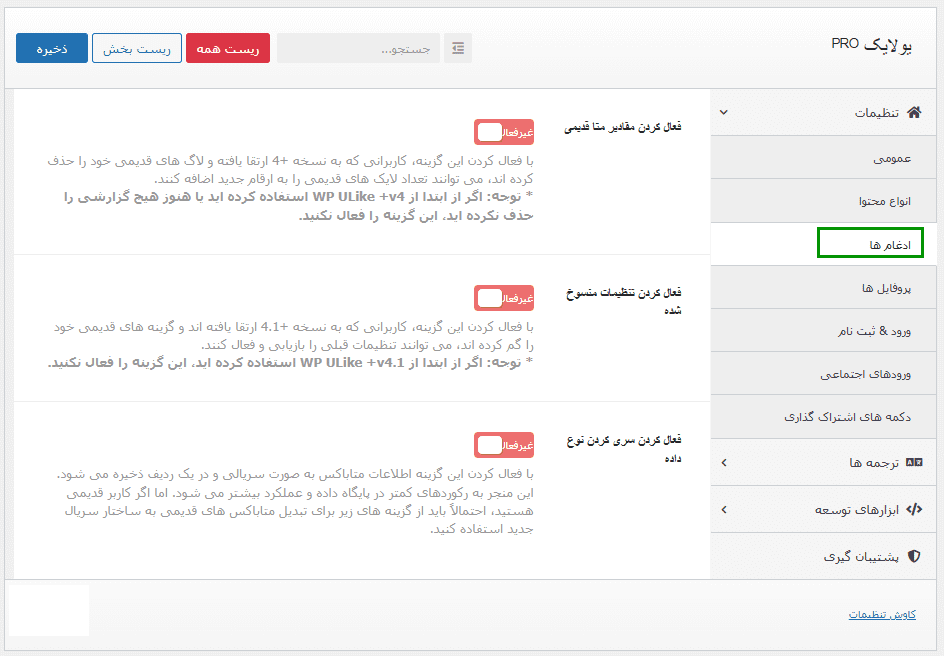This screenshot has height=656, width=944.
Task: Click the ریست بخش button
Action: tap(137, 48)
